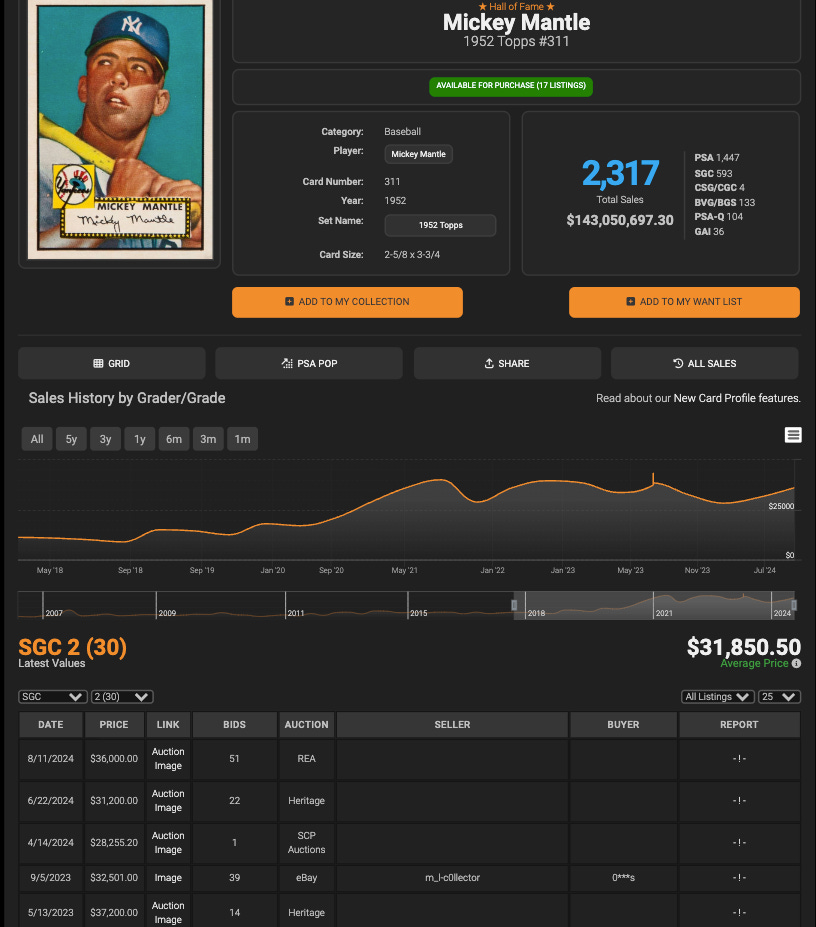Click seller m_l-c0llector

pyautogui.click(x=452, y=878)
